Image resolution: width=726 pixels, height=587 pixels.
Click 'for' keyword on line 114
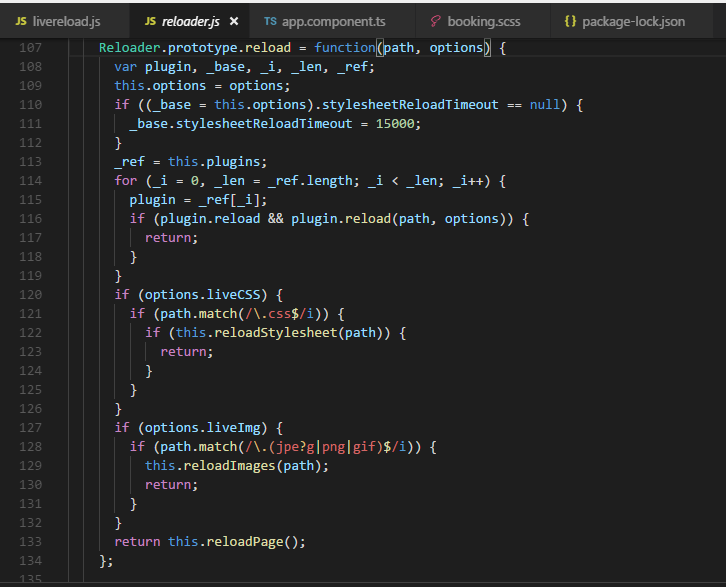tap(126, 181)
